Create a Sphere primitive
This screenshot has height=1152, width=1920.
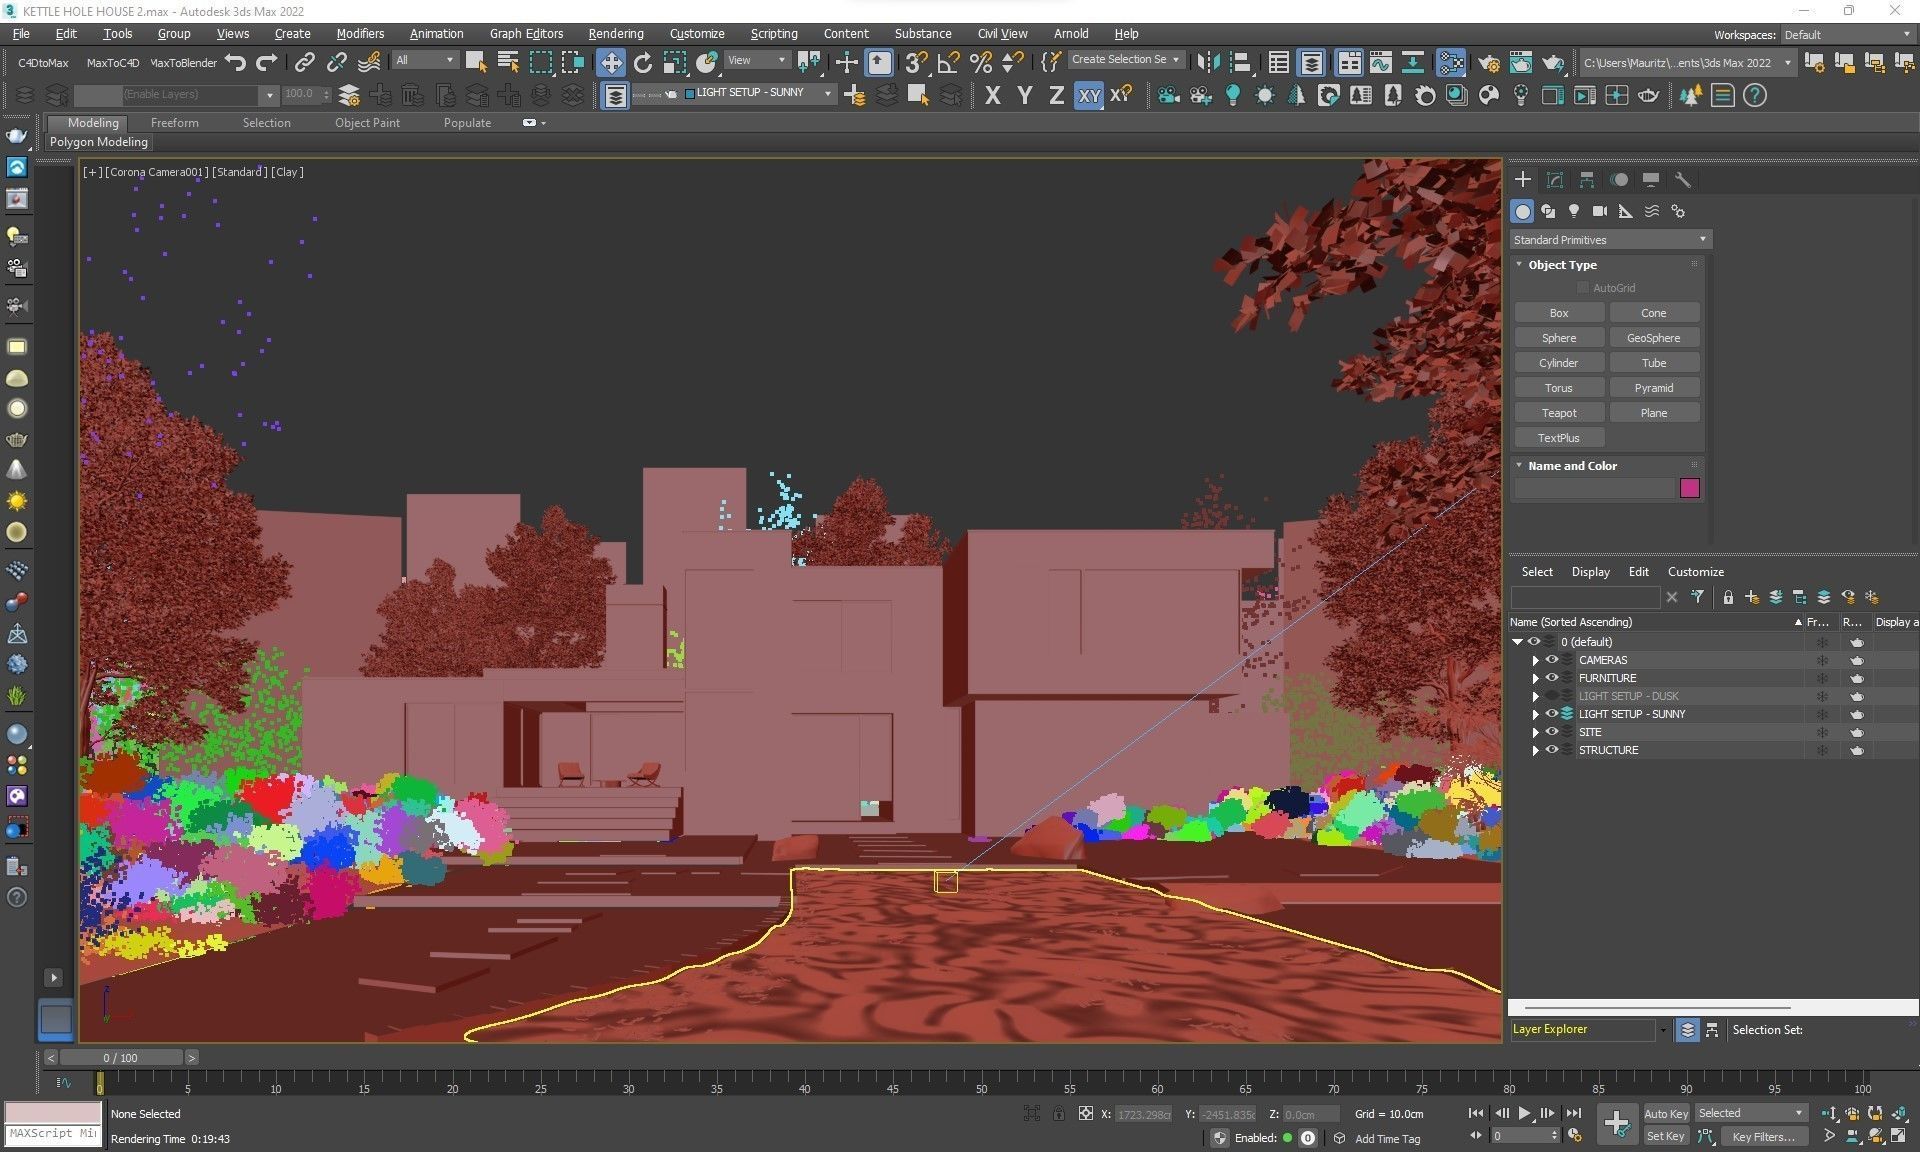click(x=1559, y=338)
